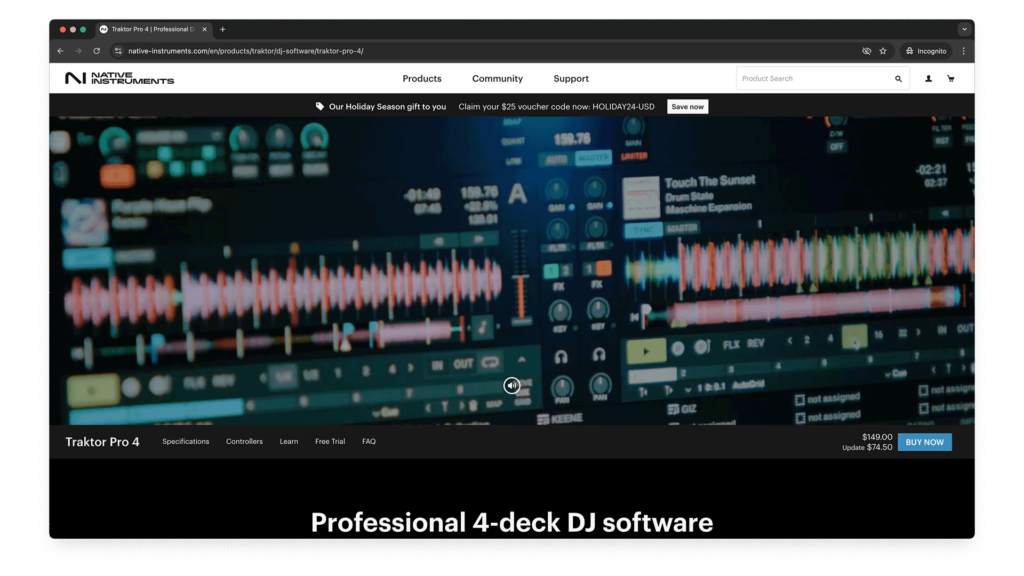Screen dimensions: 1024x576
Task: Open site information icon in address bar
Action: click(x=118, y=51)
